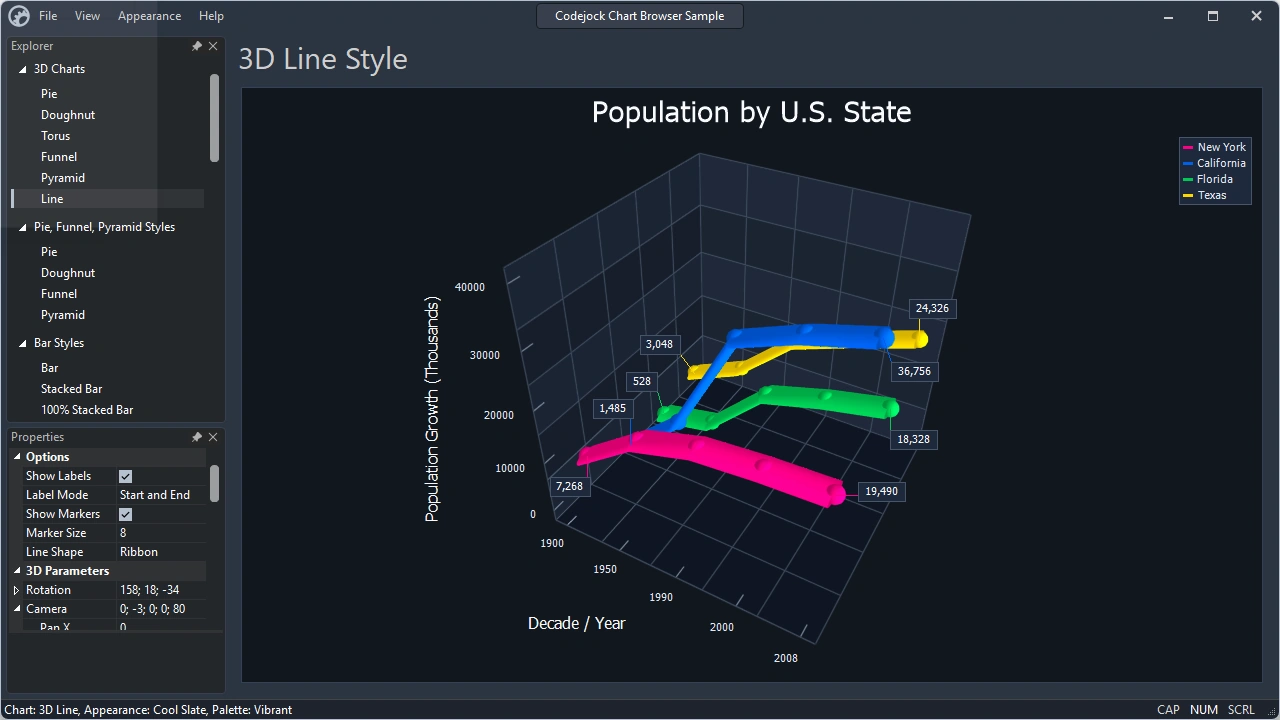The width and height of the screenshot is (1280, 720).
Task: Collapse the Camera property
Action: 16,609
